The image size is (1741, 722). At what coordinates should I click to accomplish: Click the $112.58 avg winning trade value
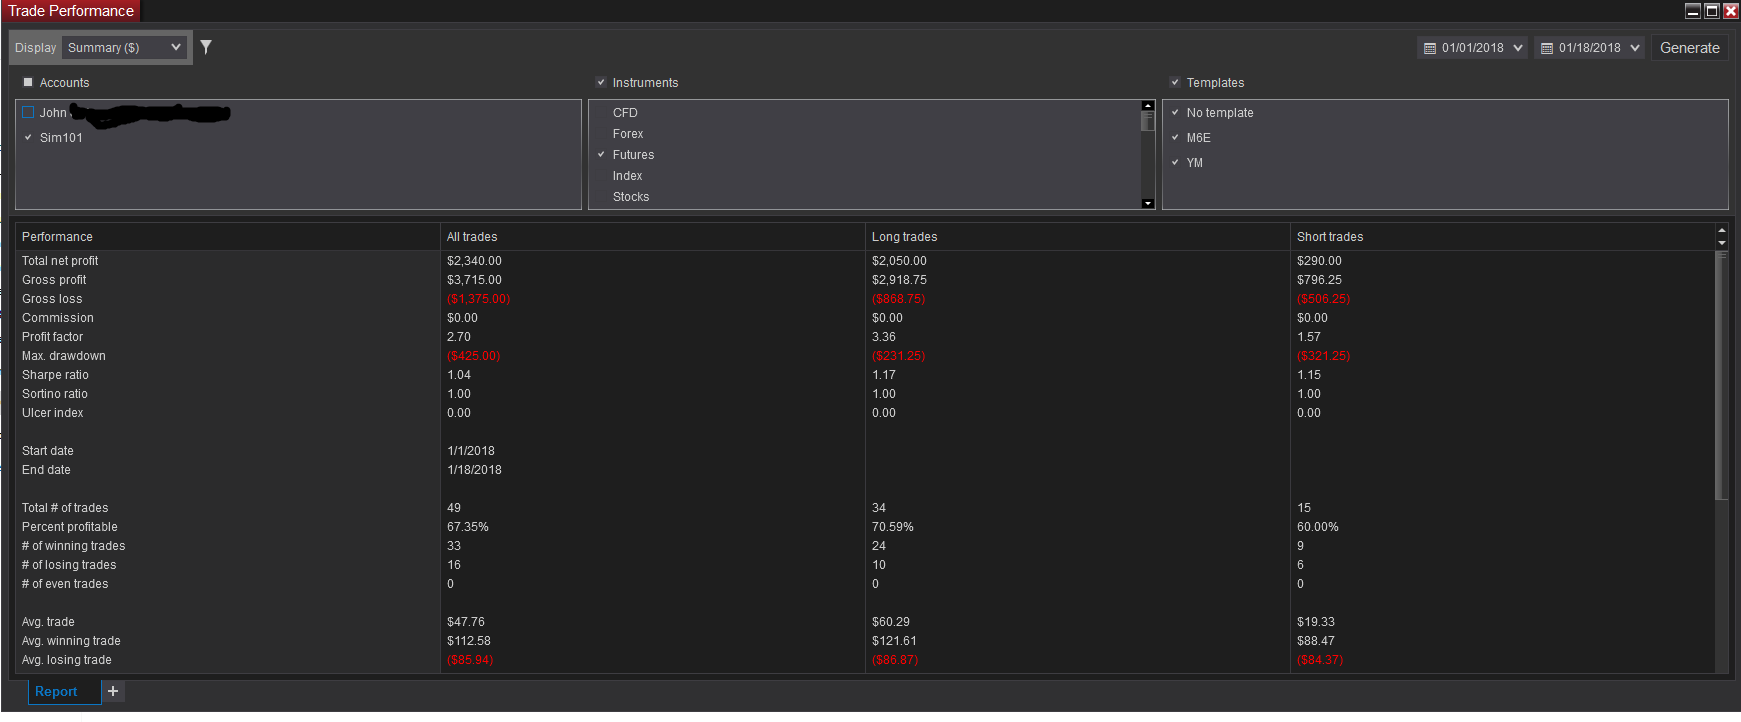pyautogui.click(x=469, y=641)
